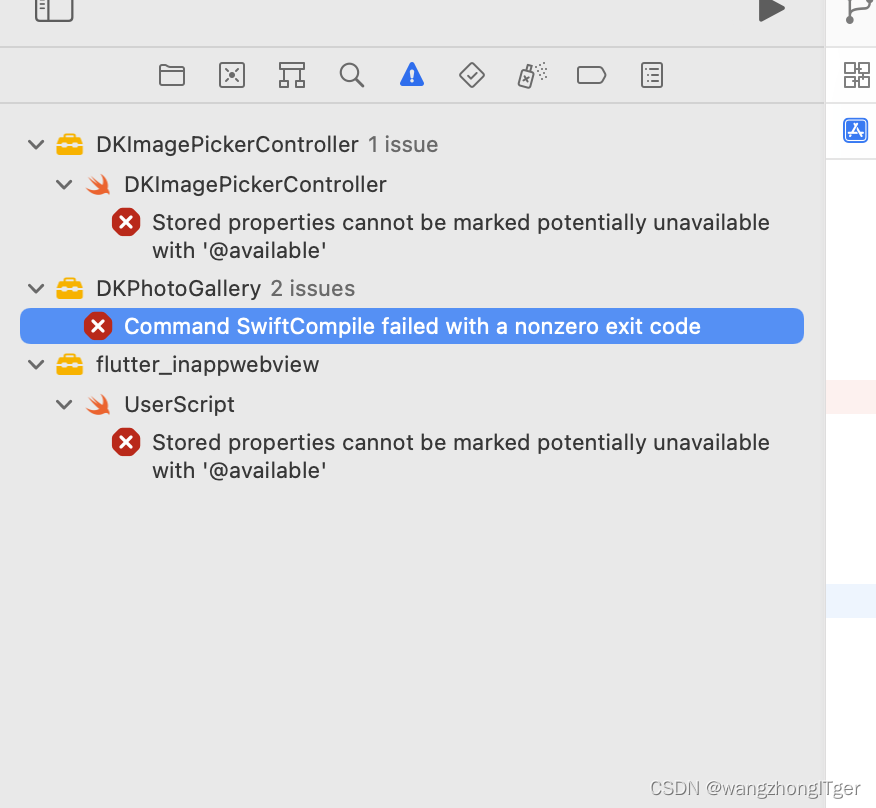Open the CSDN wangzhongITger watermark link
Image resolution: width=876 pixels, height=808 pixels.
(x=755, y=788)
